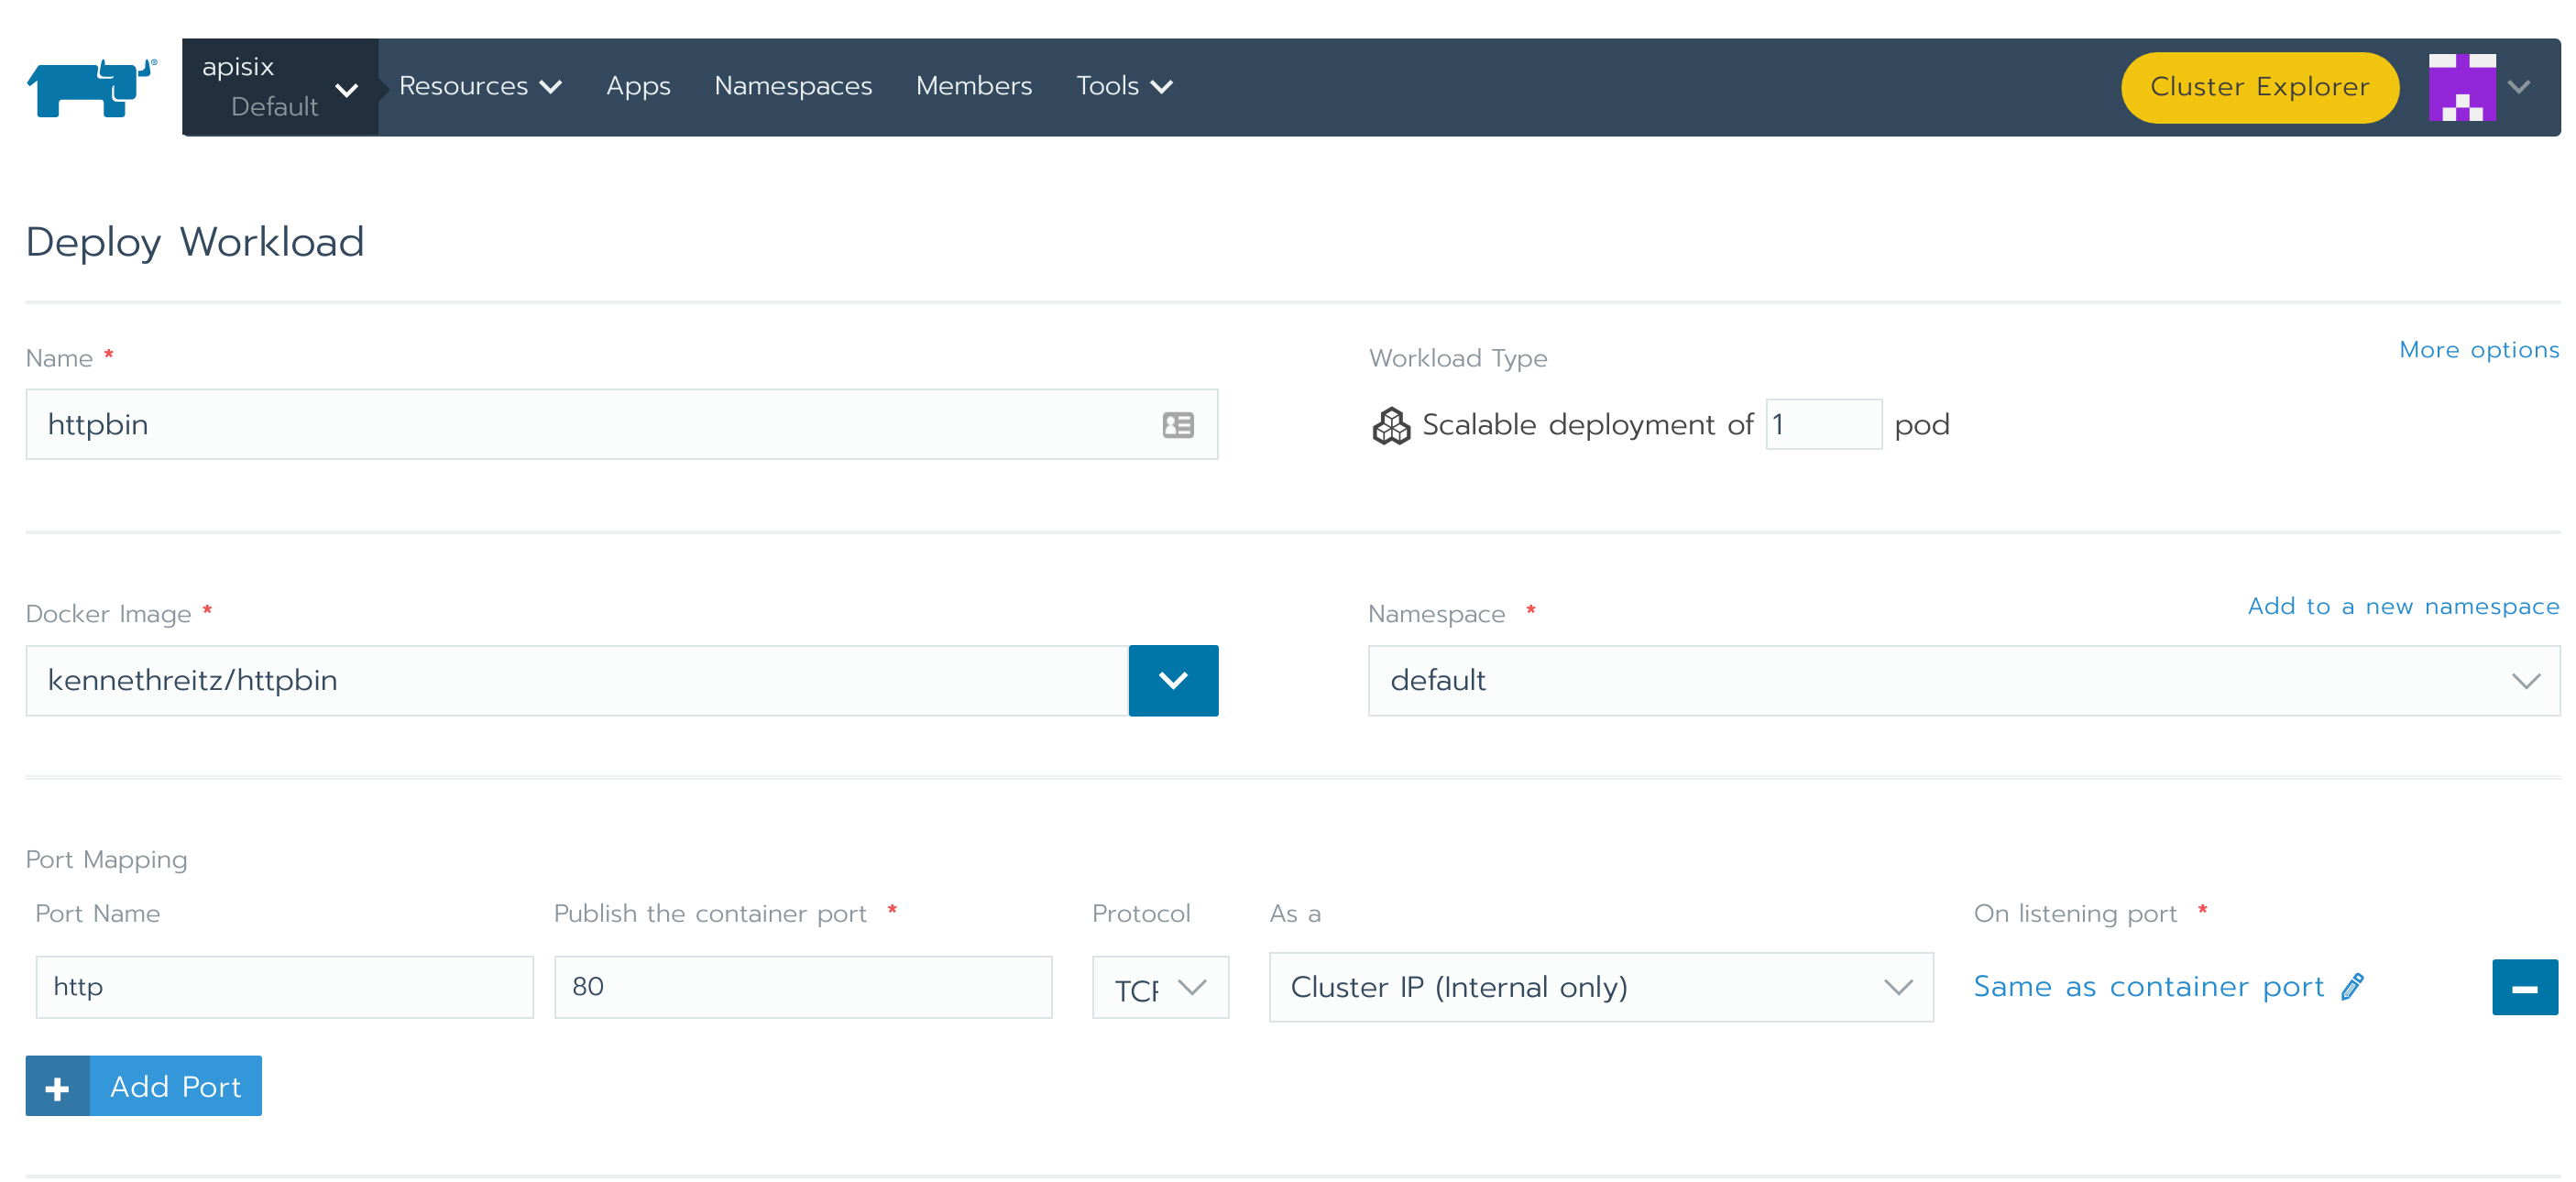Click Add to a new namespace link
The width and height of the screenshot is (2576, 1182).
(2402, 606)
